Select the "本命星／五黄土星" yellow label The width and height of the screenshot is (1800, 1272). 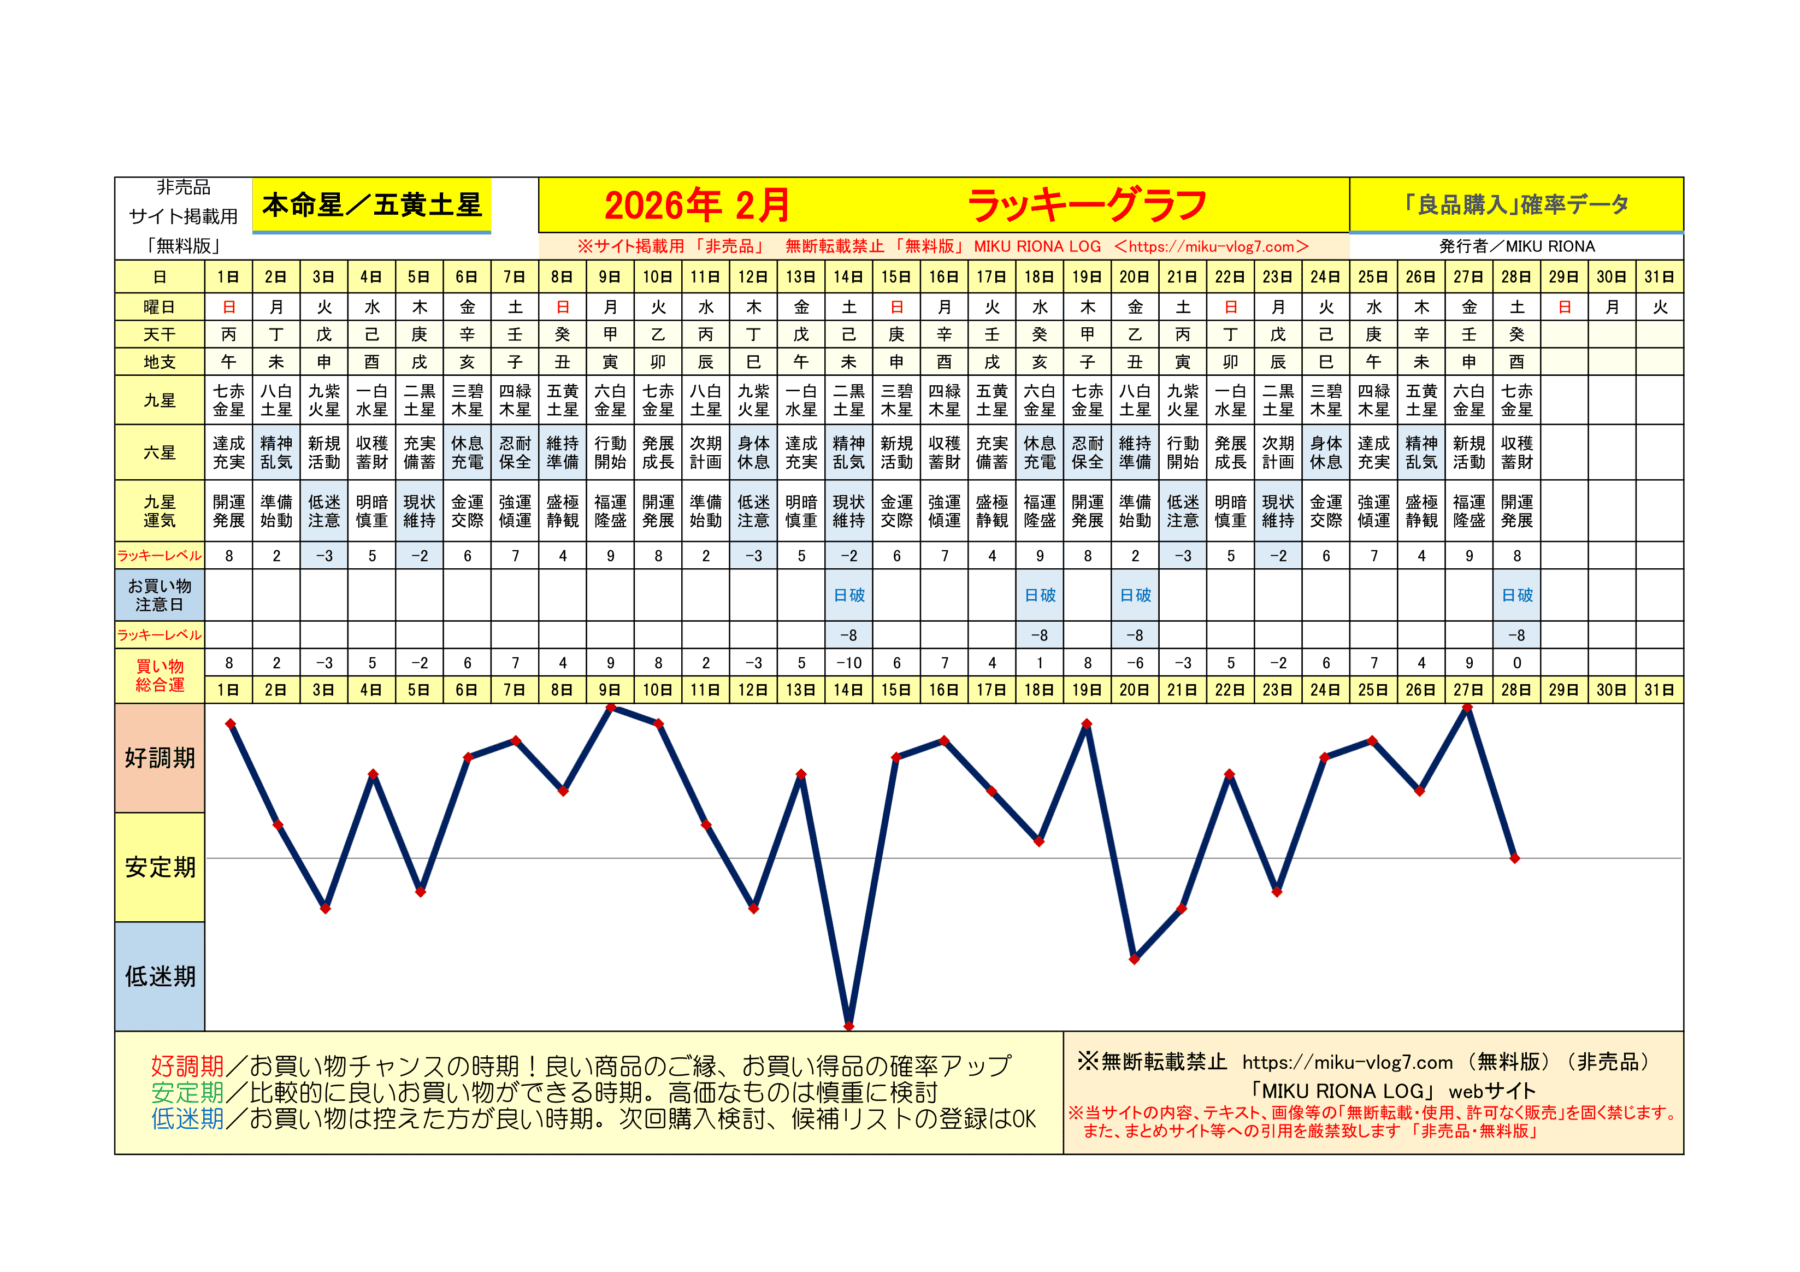coord(371,206)
